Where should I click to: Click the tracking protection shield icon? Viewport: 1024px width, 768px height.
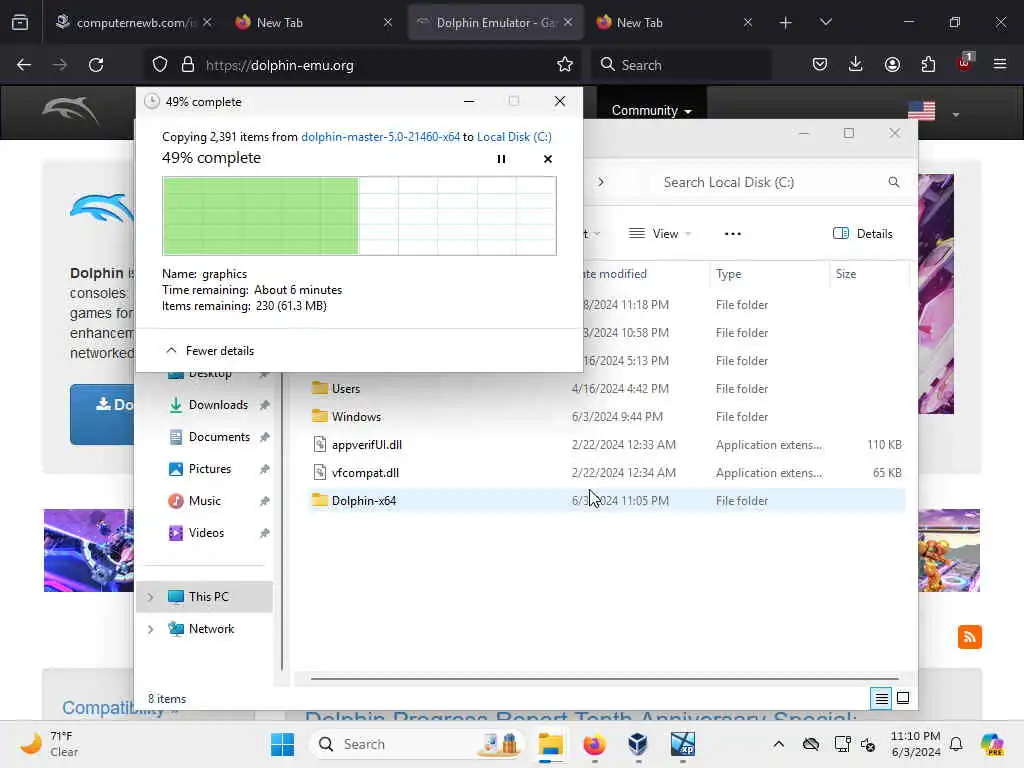pos(160,65)
